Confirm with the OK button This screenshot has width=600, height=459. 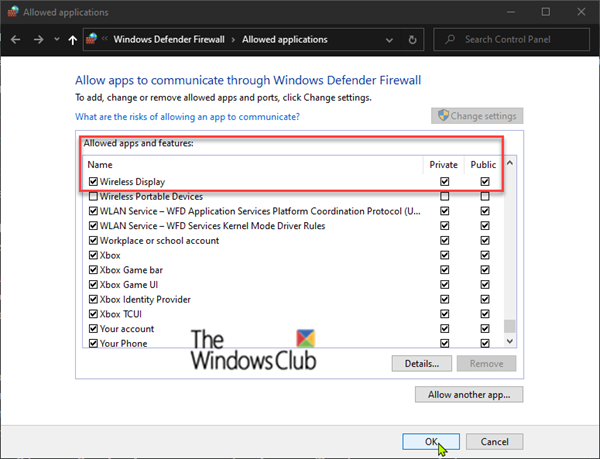[431, 442]
